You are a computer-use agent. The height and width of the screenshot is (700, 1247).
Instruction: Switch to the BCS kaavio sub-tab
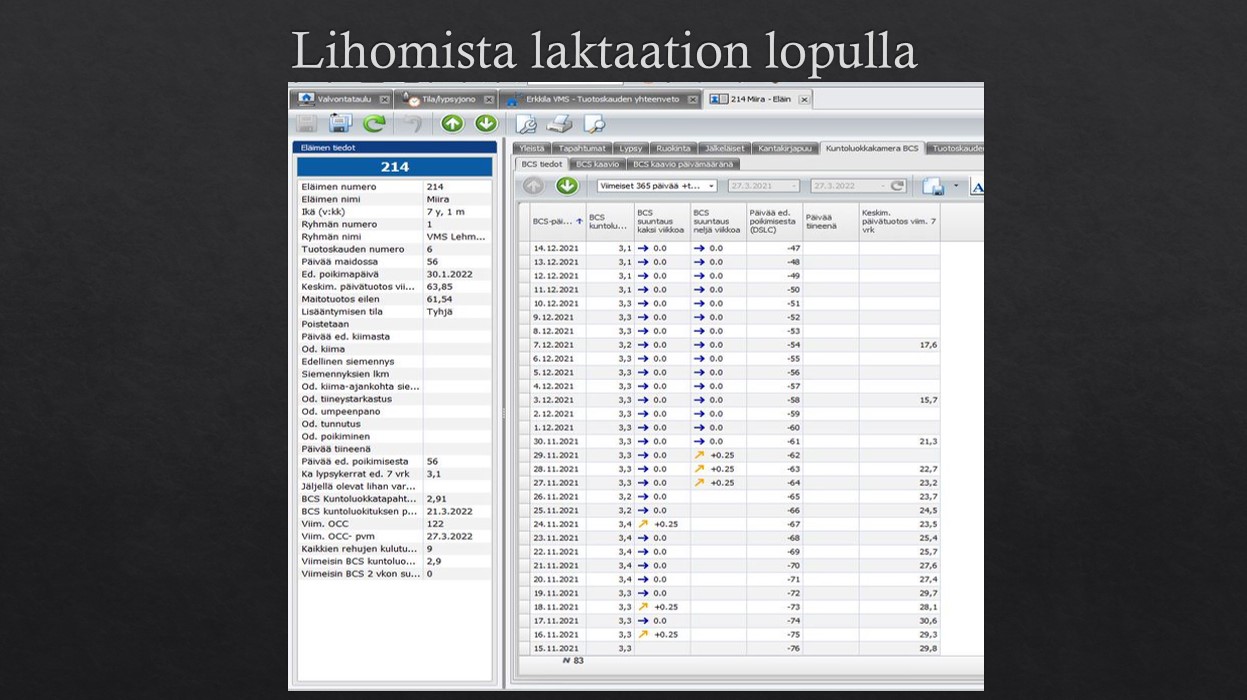click(x=598, y=164)
